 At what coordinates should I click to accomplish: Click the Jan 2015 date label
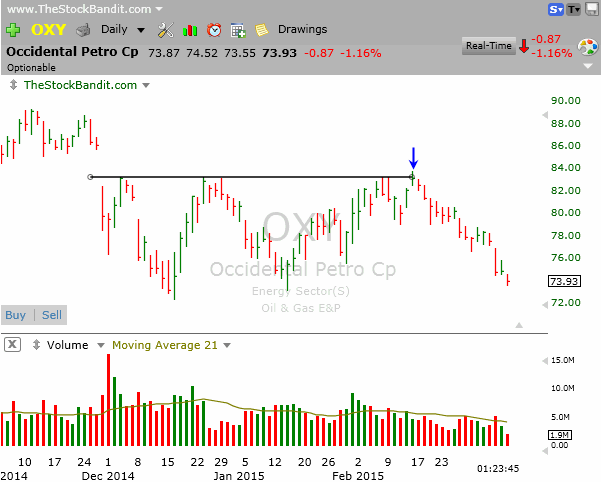click(x=239, y=476)
